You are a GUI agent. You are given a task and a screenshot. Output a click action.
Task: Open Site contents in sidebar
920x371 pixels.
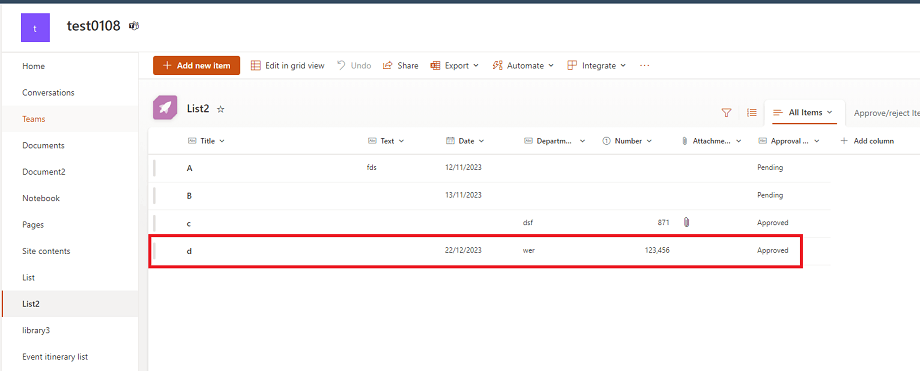pyautogui.click(x=46, y=251)
